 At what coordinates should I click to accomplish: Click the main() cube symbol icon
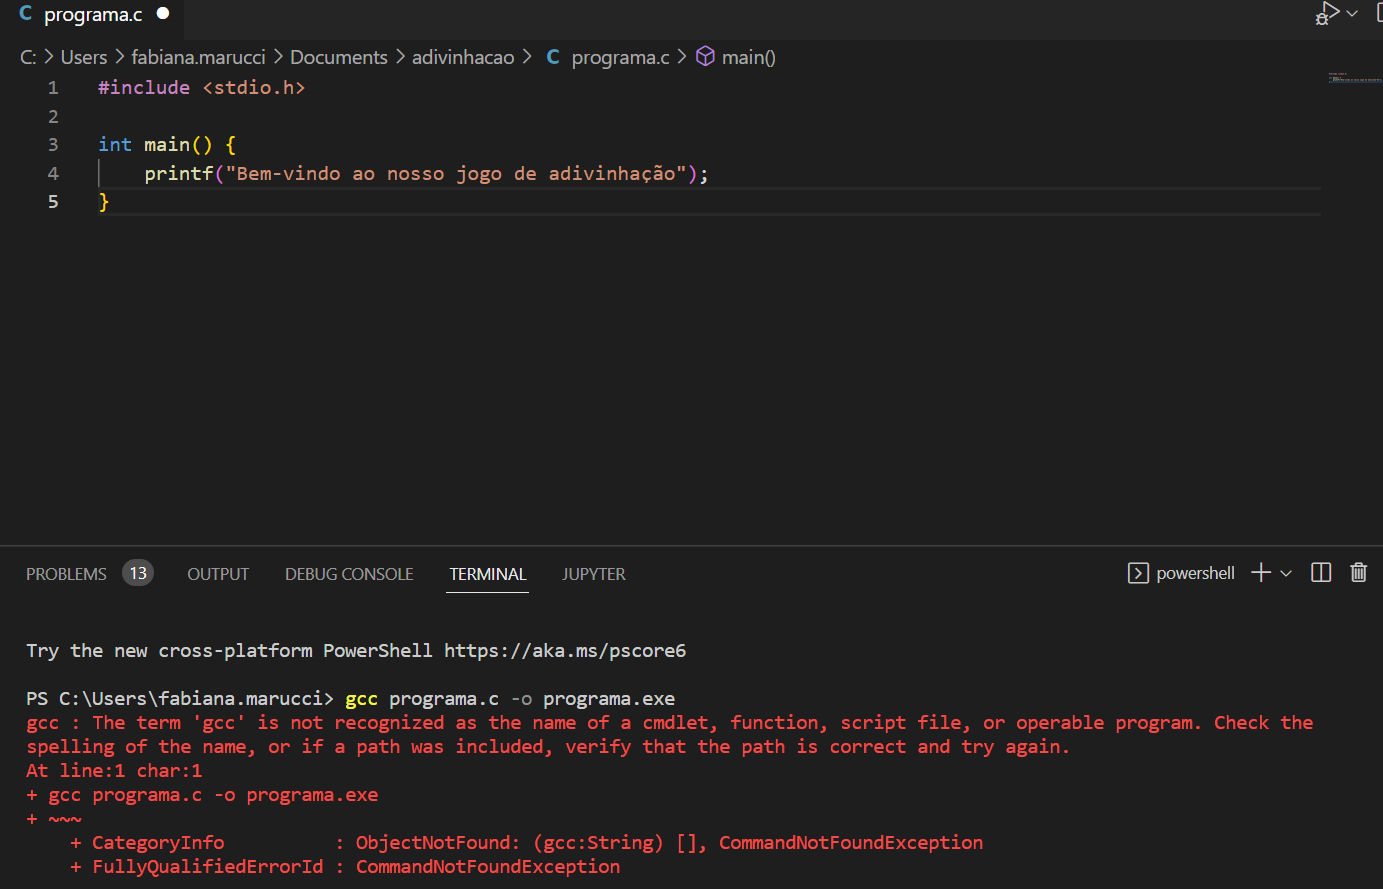(705, 56)
